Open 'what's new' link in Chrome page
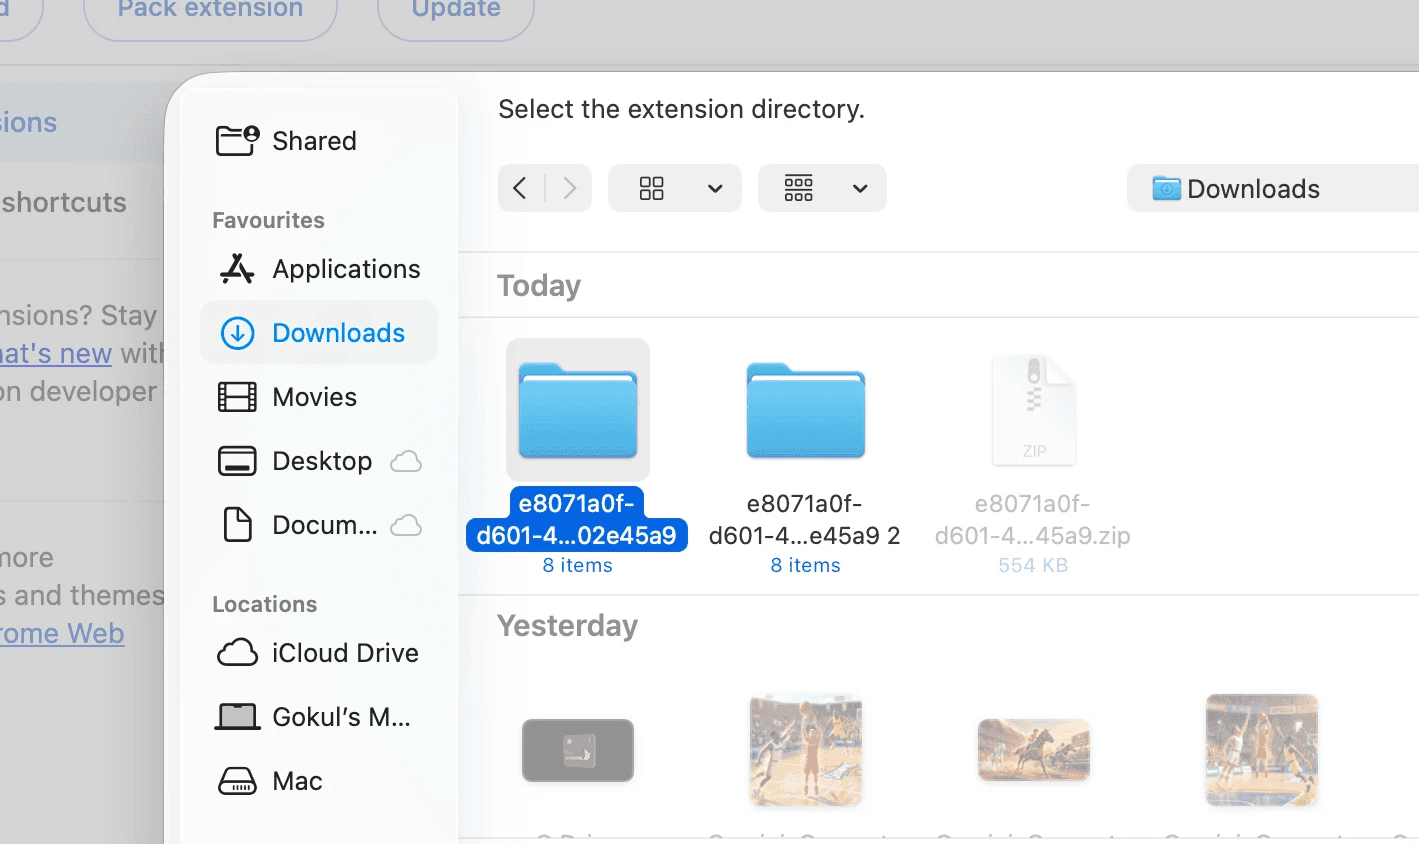1419x844 pixels. click(x=56, y=353)
